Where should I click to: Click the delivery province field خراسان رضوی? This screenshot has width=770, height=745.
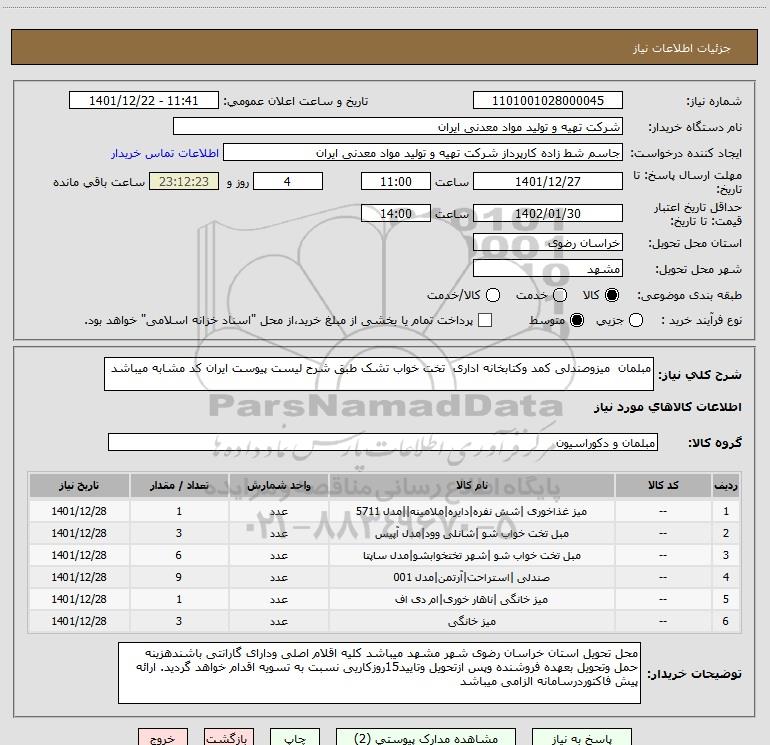pos(548,242)
